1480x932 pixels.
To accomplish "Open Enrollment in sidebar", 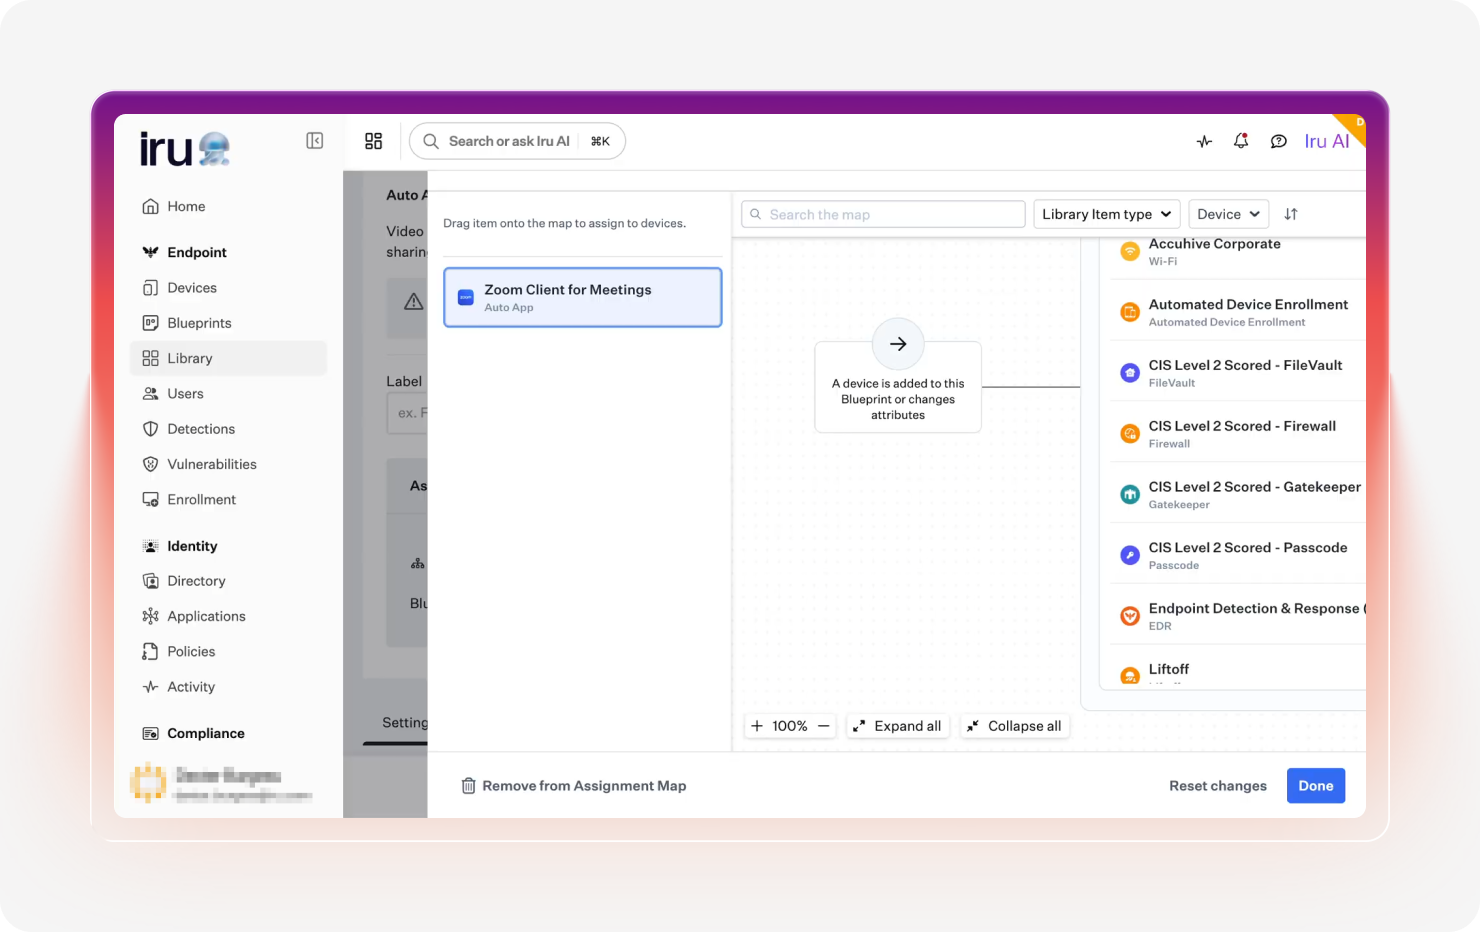I will [x=228, y=499].
